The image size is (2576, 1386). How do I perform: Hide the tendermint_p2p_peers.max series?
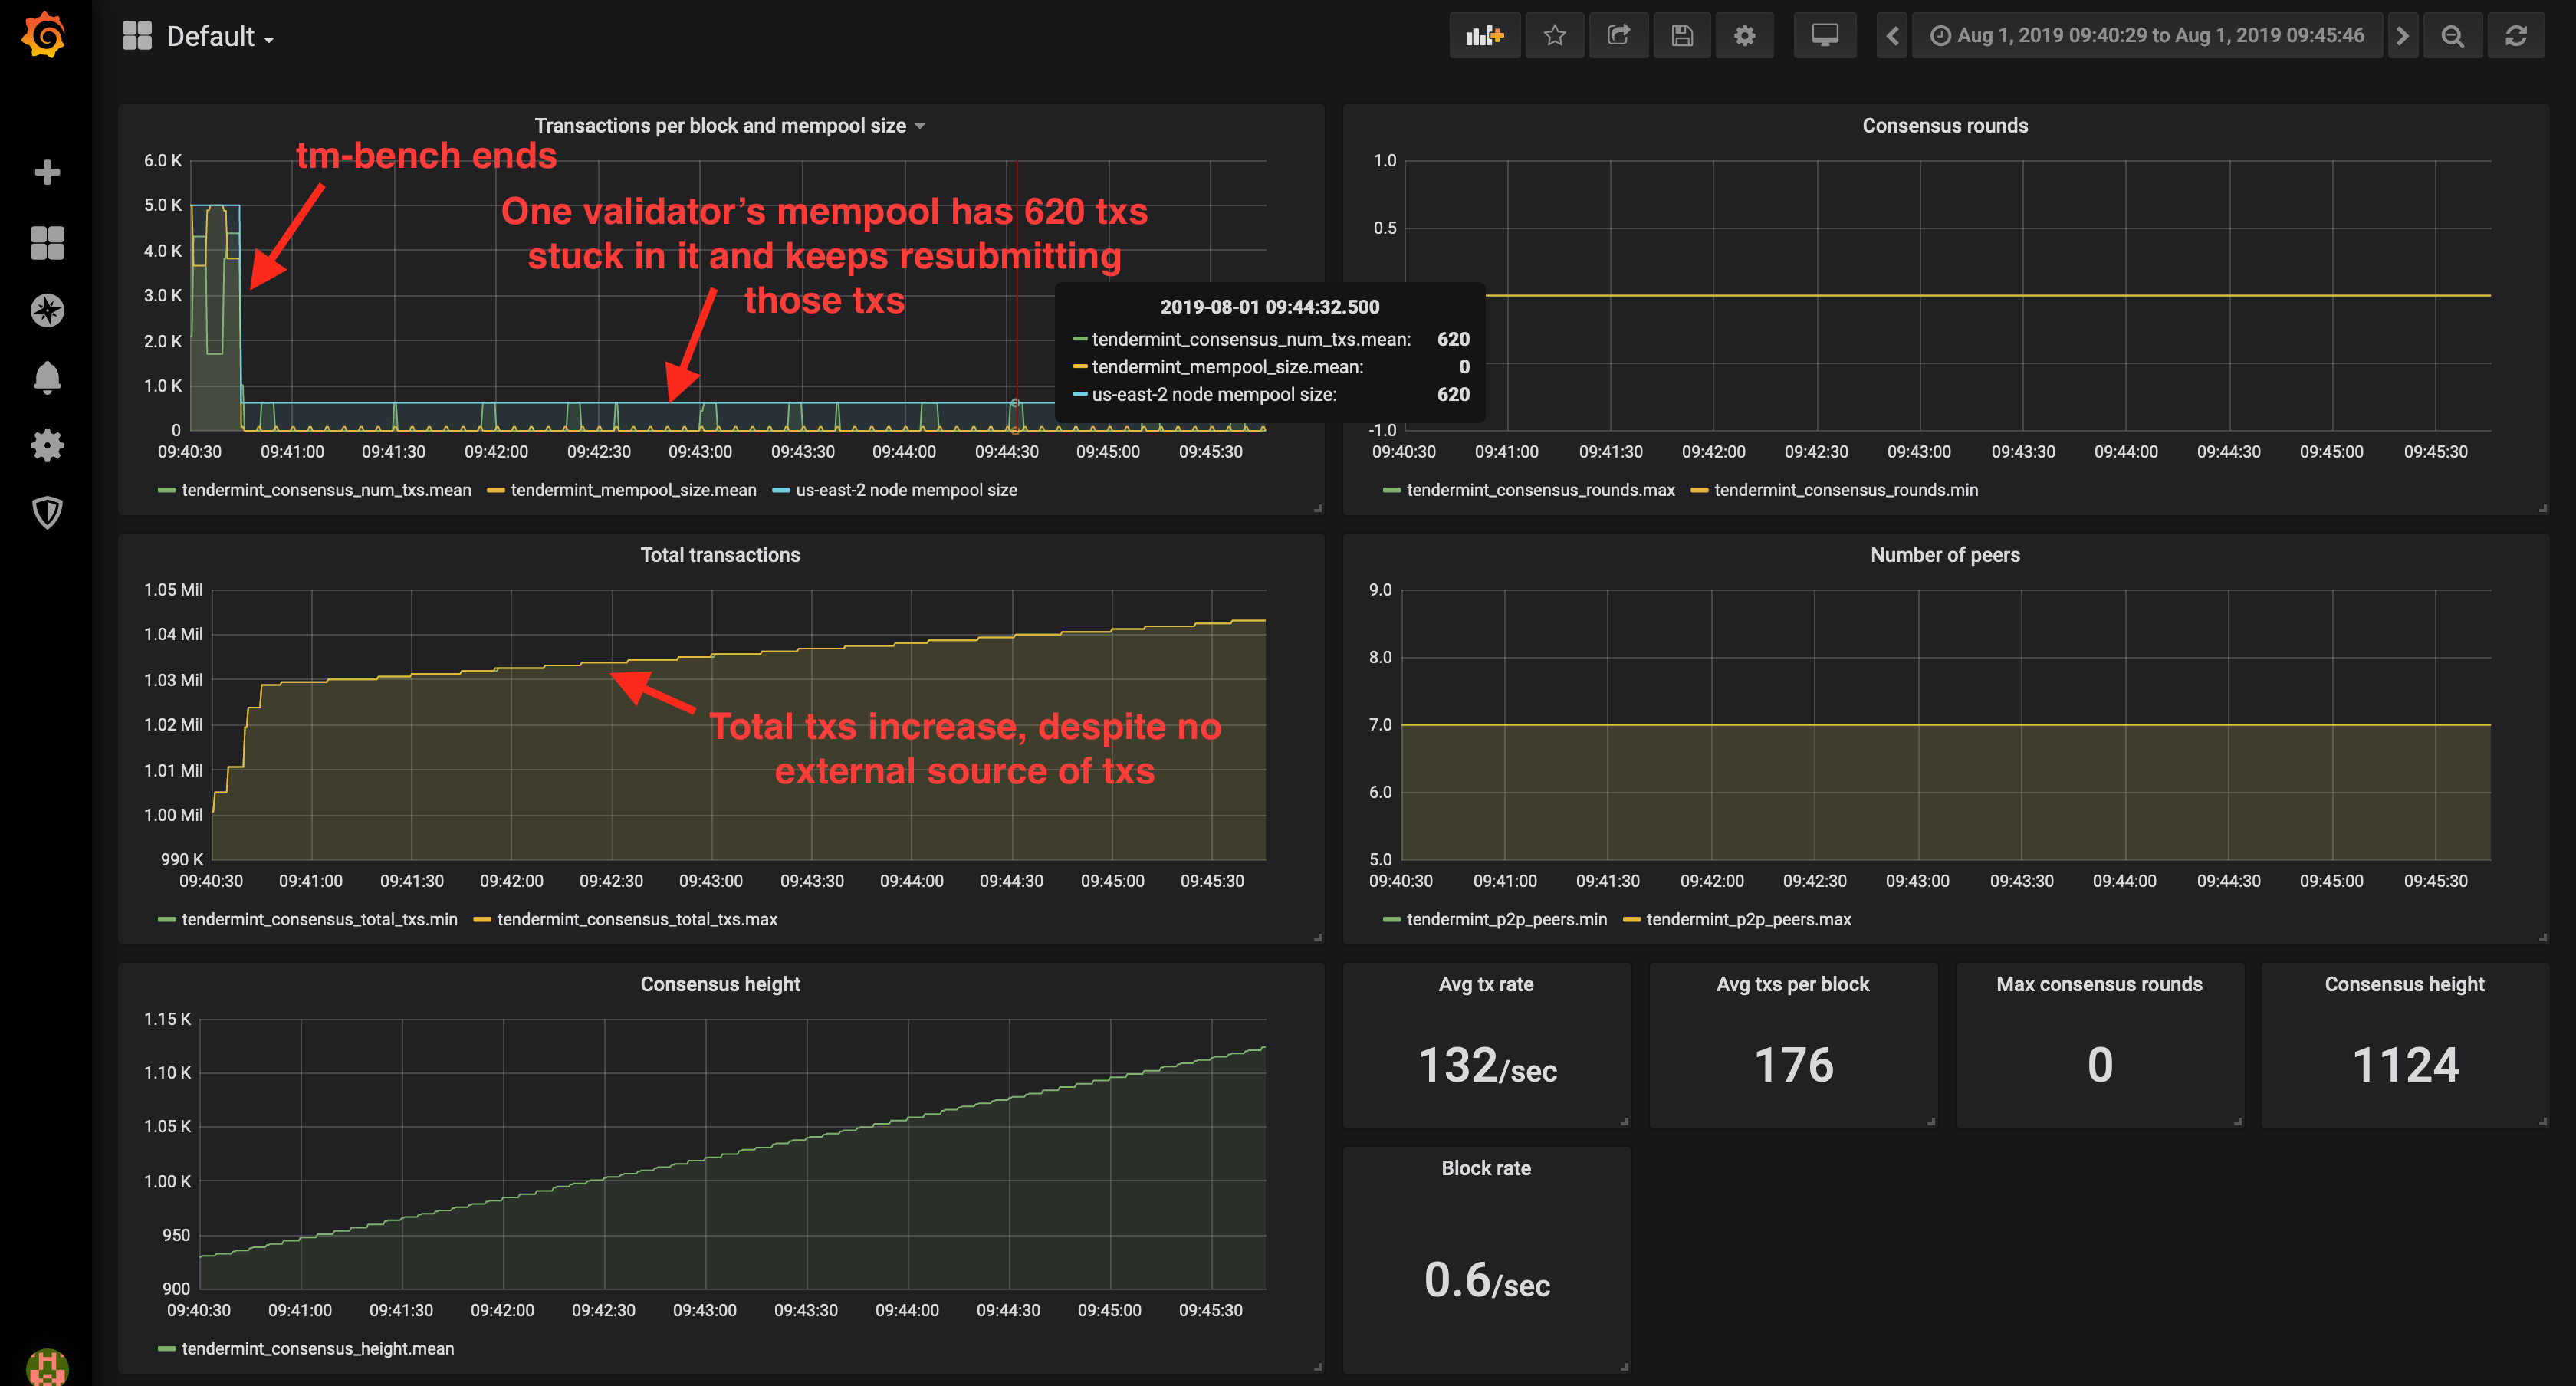point(1749,919)
